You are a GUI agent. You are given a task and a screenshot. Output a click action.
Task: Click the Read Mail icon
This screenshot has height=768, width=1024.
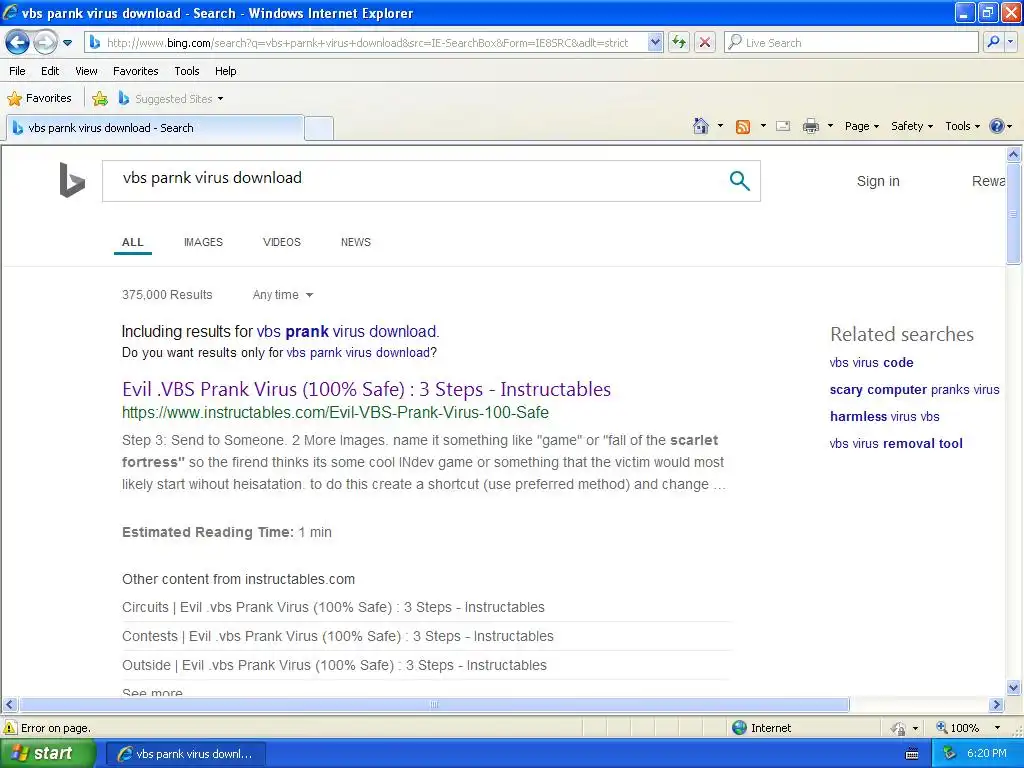pos(783,126)
